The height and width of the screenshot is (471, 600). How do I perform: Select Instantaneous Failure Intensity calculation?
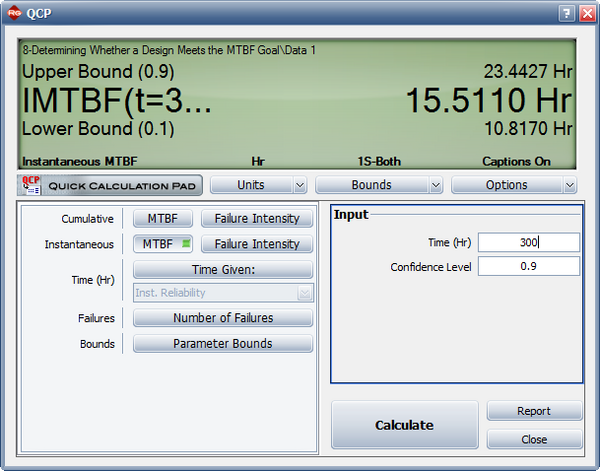click(257, 244)
